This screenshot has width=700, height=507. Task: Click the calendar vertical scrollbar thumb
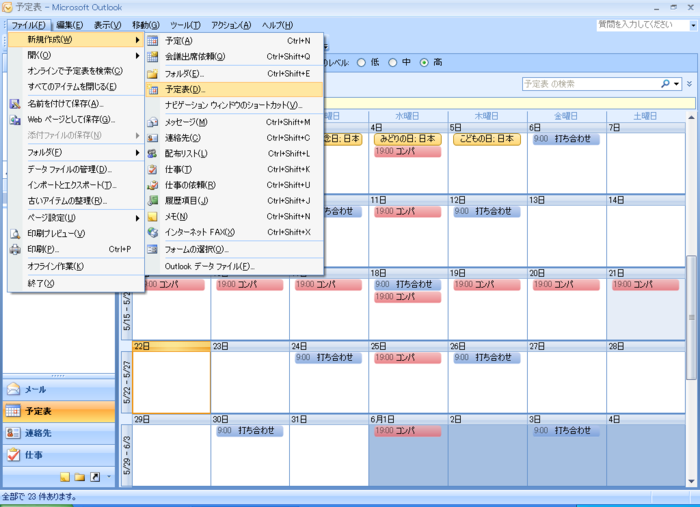tap(691, 317)
